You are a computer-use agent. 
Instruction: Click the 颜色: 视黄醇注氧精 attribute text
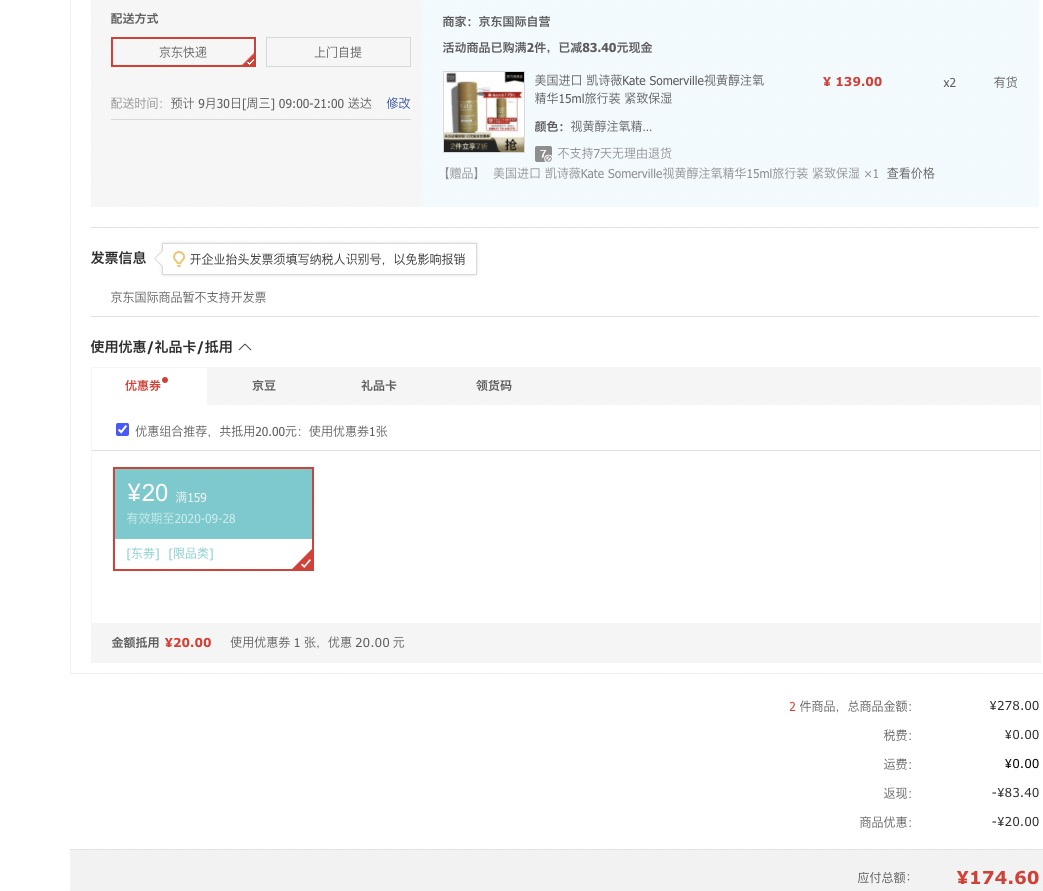(593, 126)
